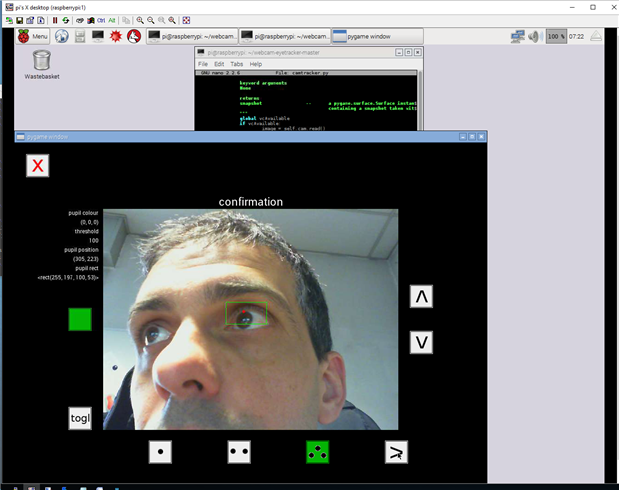619x490 pixels.
Task: Open Help menu in terminal window
Action: pyautogui.click(x=256, y=64)
